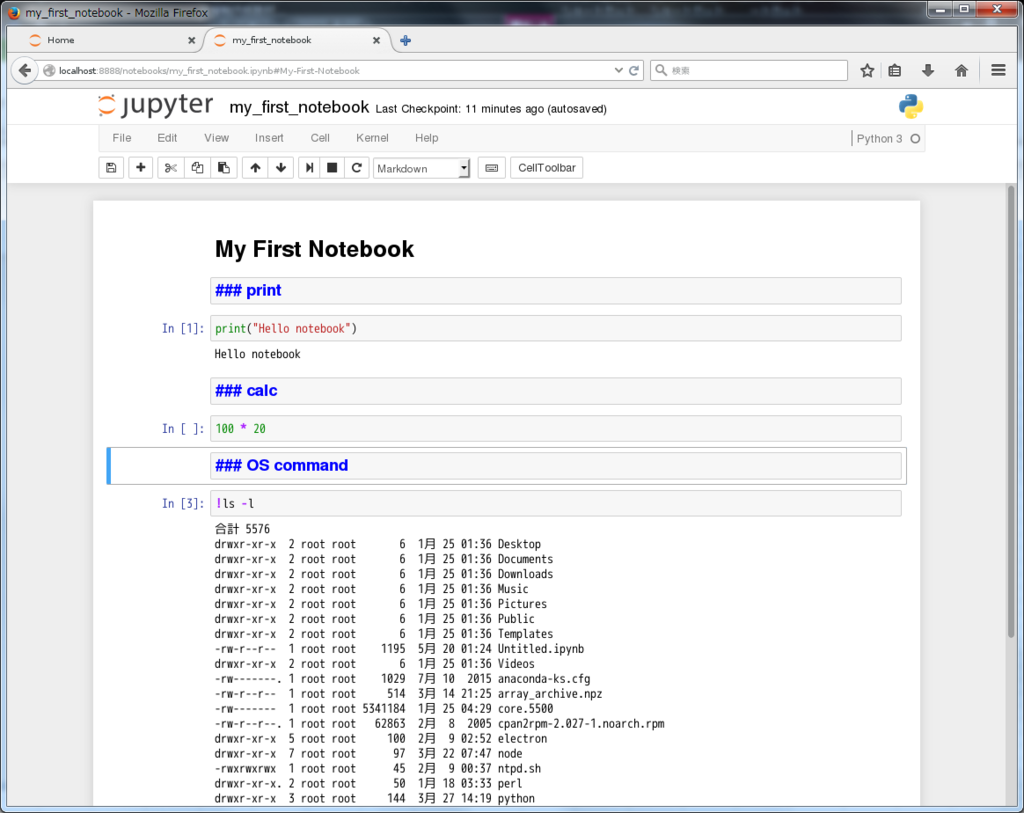Close the Home tab
Image resolution: width=1024 pixels, height=813 pixels.
point(191,40)
